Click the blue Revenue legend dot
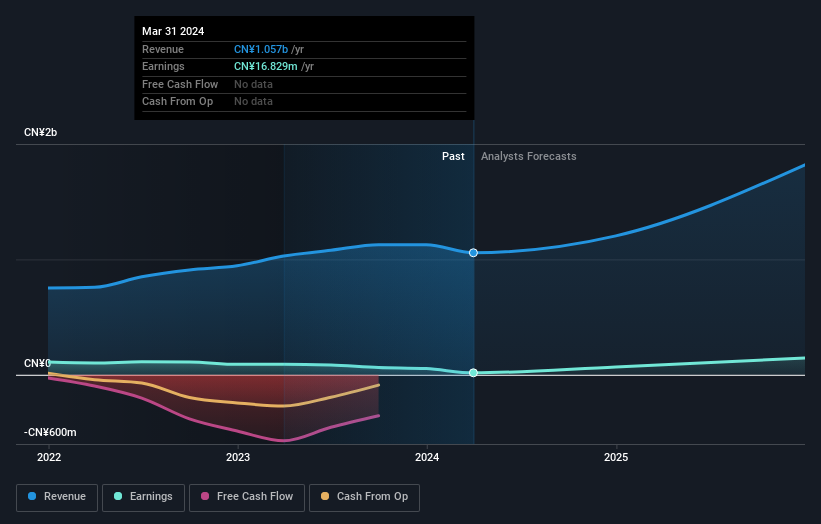The image size is (821, 524). coord(32,496)
